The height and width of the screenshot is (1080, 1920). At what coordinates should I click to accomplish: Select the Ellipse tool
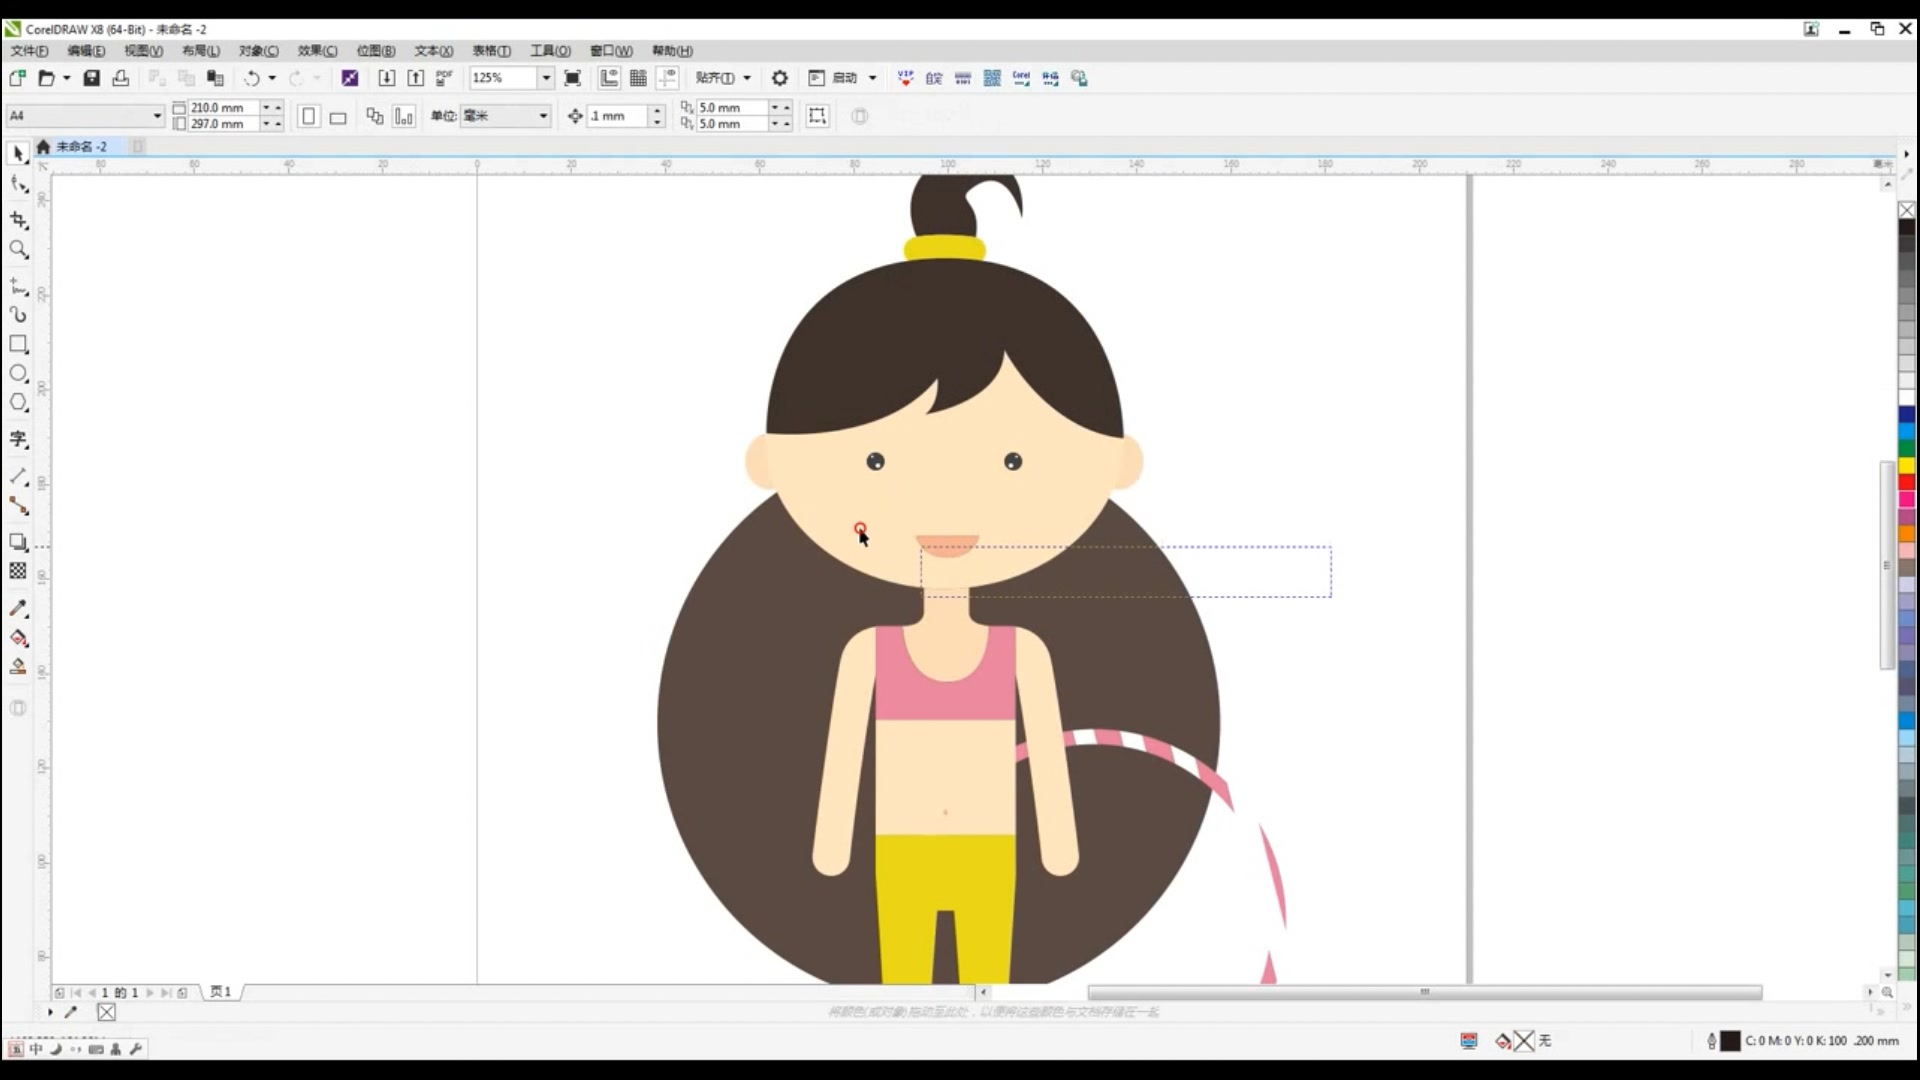click(18, 373)
